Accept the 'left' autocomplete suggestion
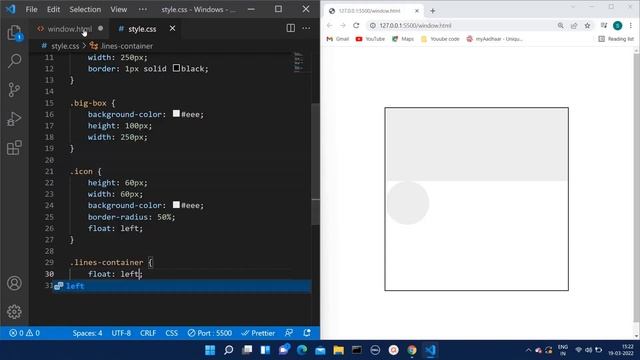The image size is (640, 360). tap(182, 286)
